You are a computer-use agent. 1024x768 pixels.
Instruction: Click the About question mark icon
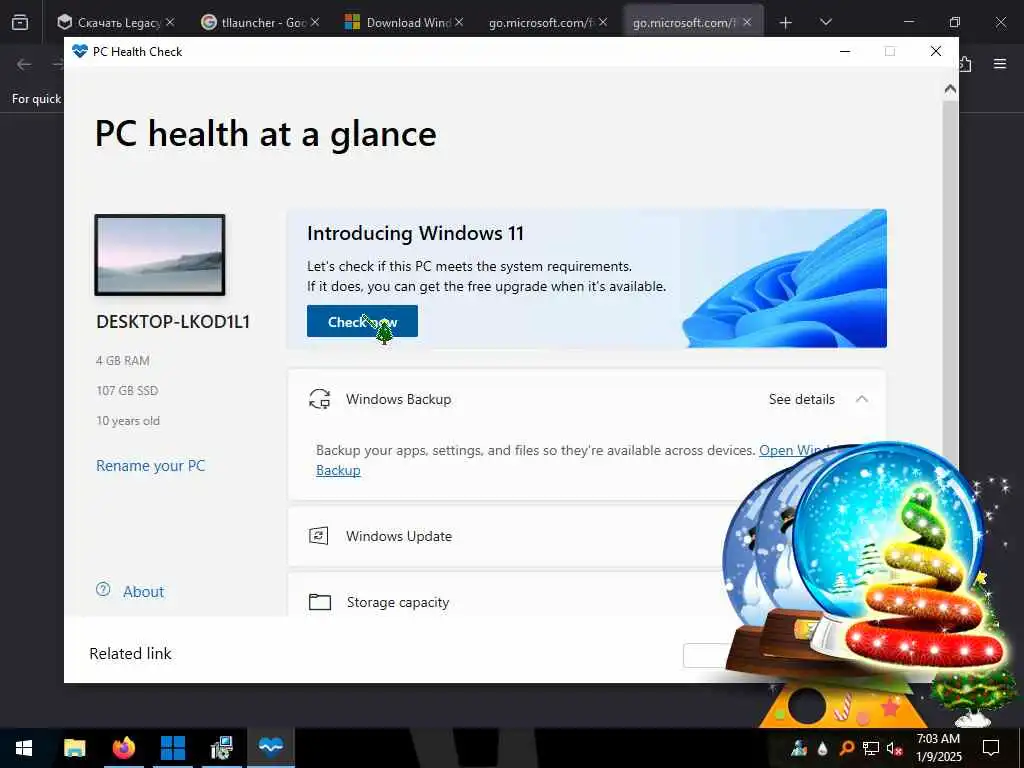click(x=103, y=590)
